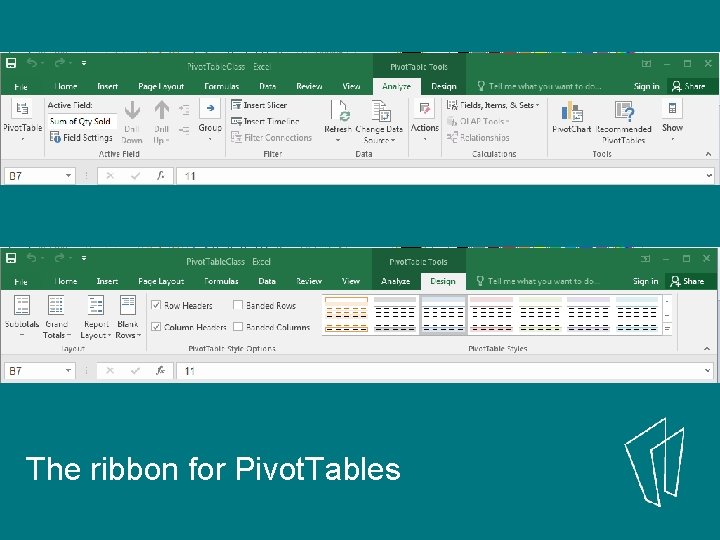Click the Drill Up arrow icon
The width and height of the screenshot is (720, 540).
point(162,111)
